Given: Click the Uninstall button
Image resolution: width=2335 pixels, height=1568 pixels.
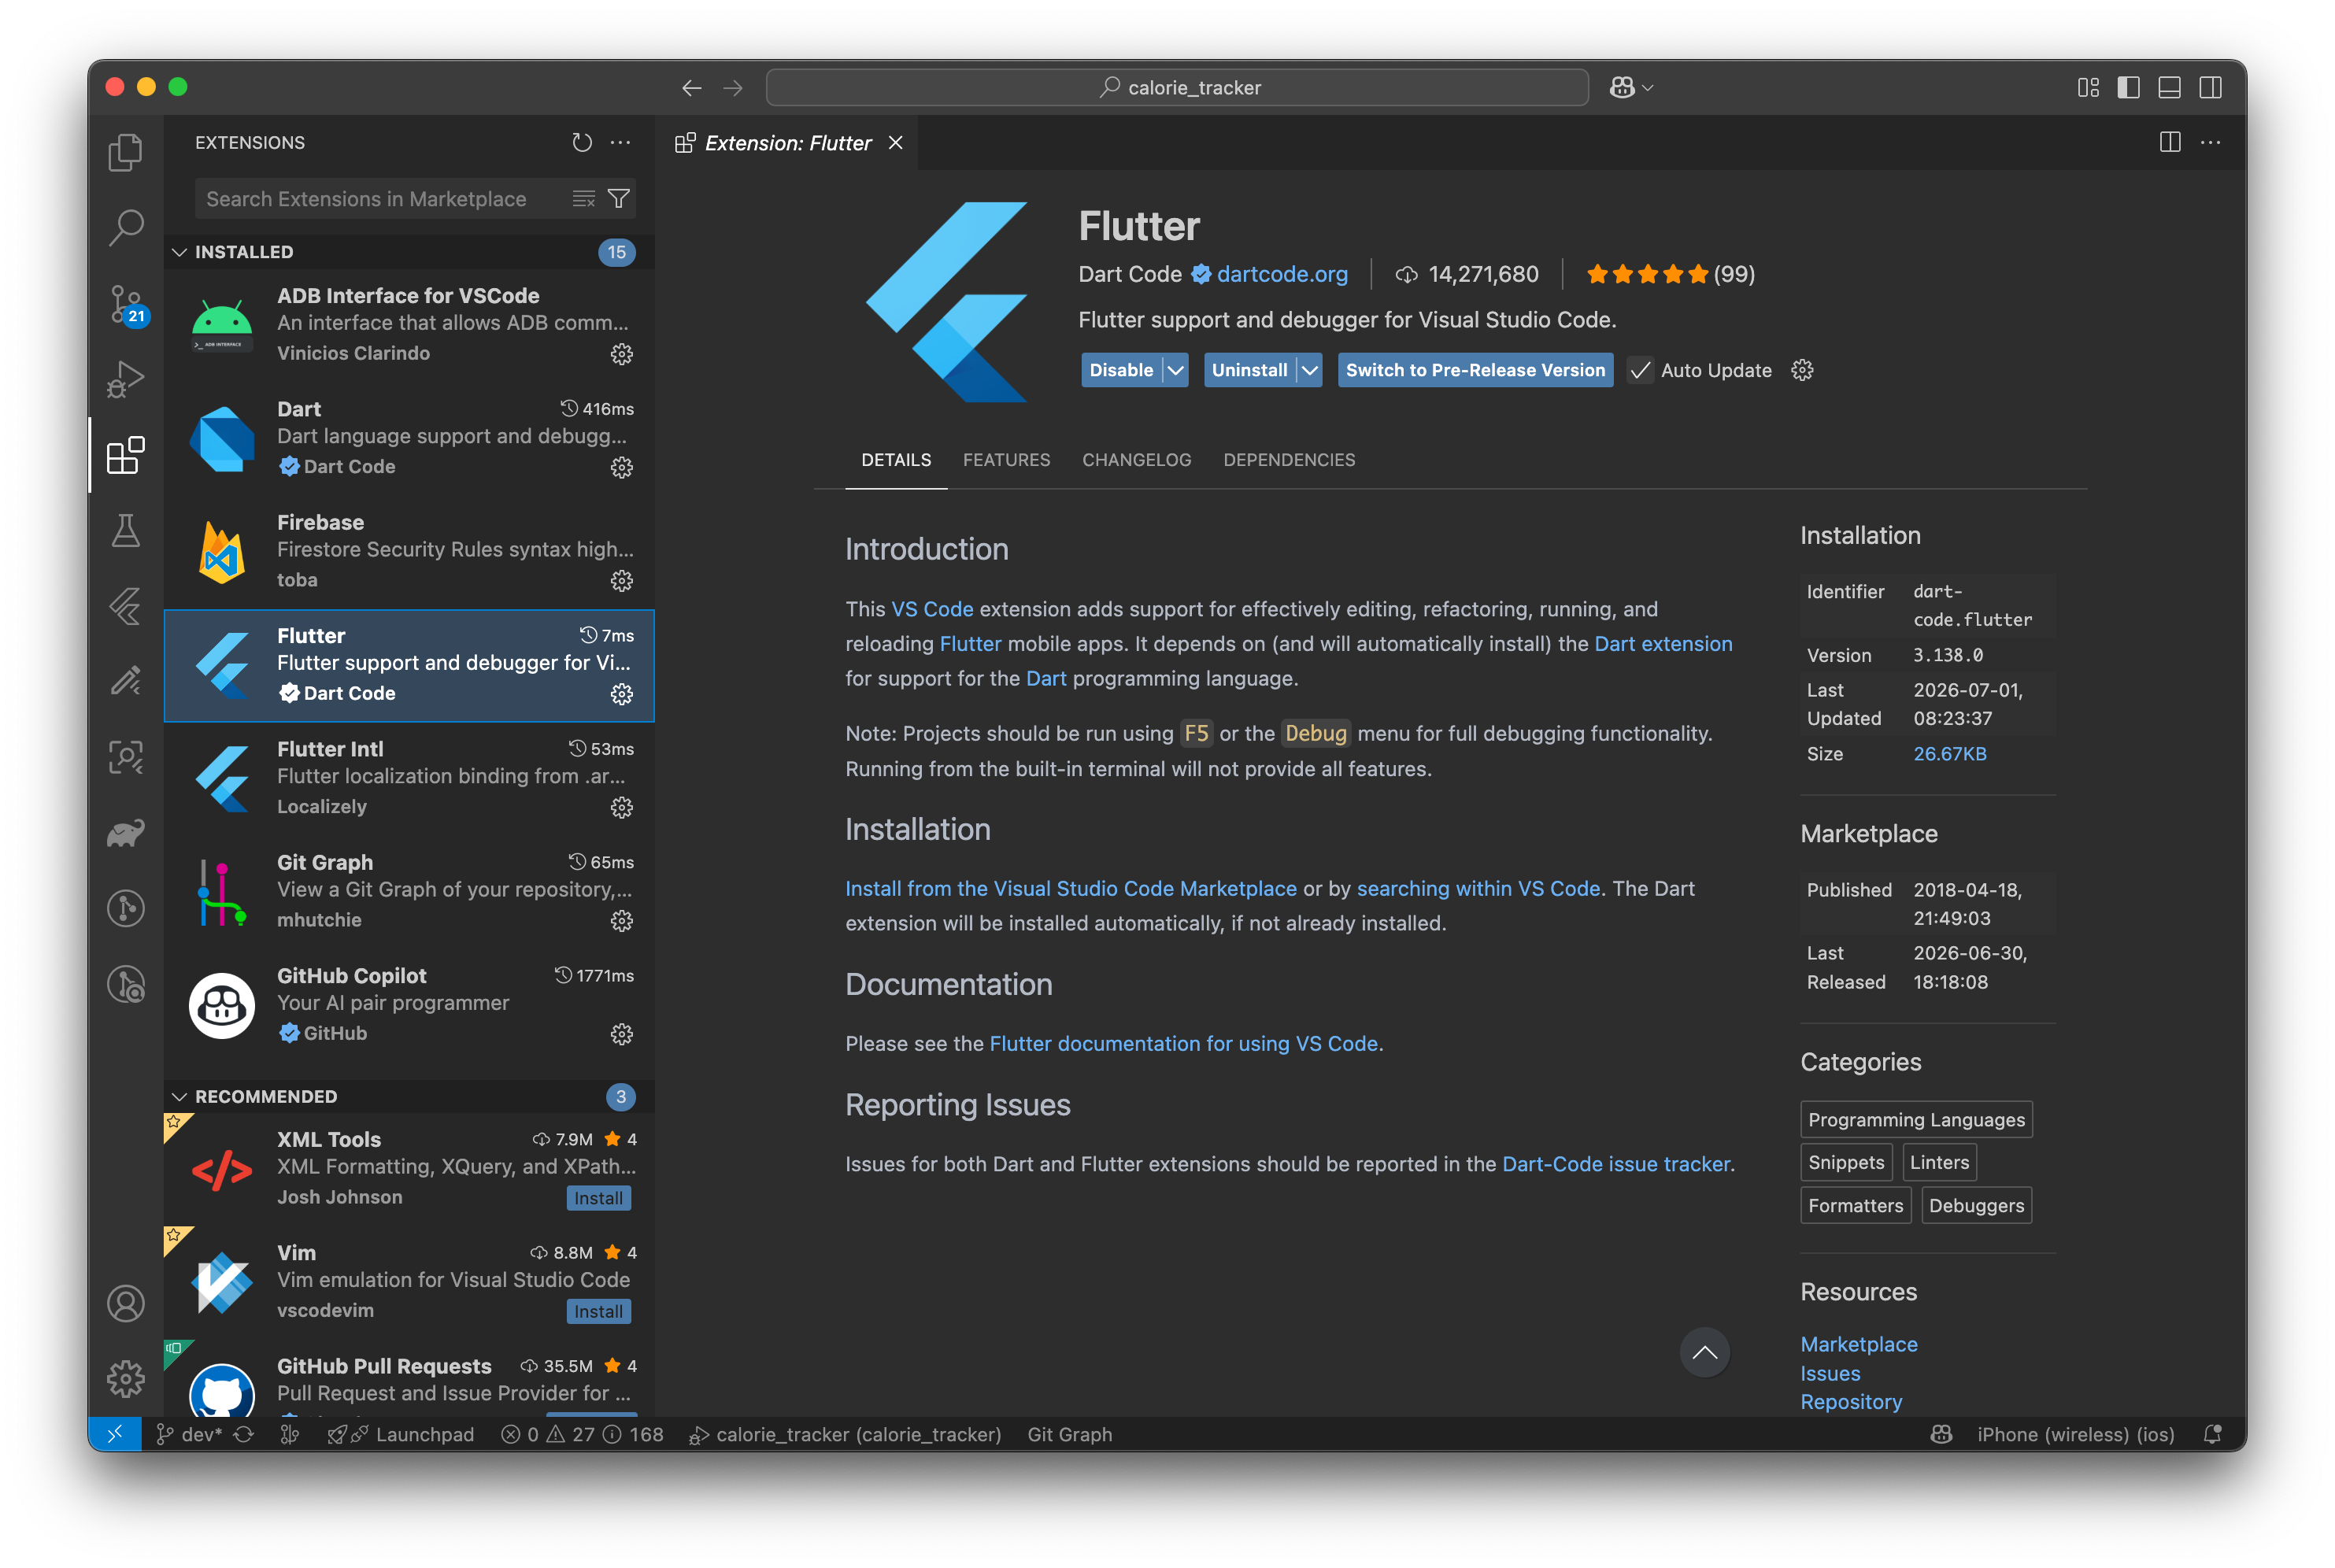Looking at the screenshot, I should pos(1250,370).
